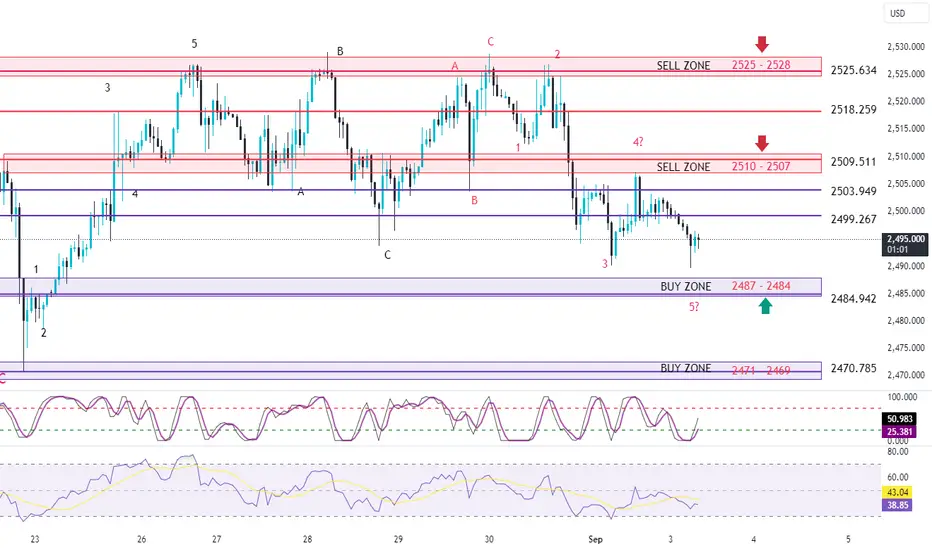Click 2,480.000 on the price axis
Screen dimensions: 932x550
click(x=905, y=320)
